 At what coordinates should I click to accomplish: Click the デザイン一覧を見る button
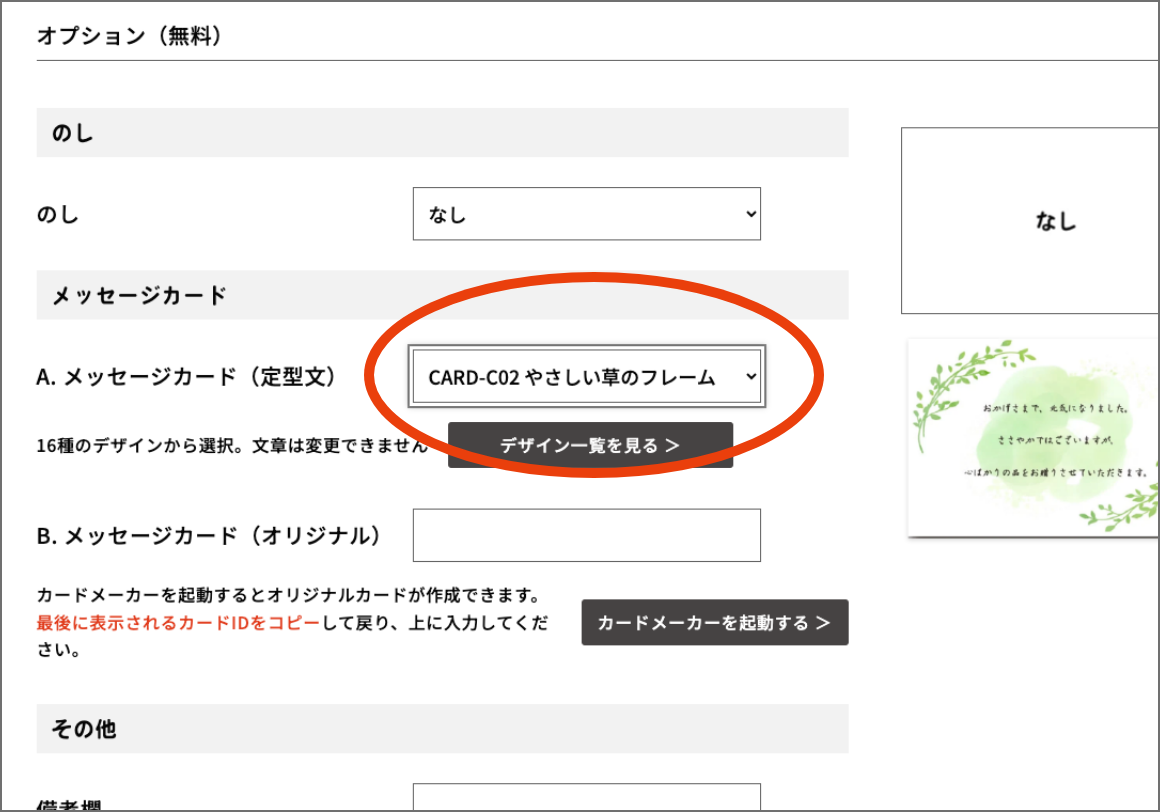click(590, 445)
